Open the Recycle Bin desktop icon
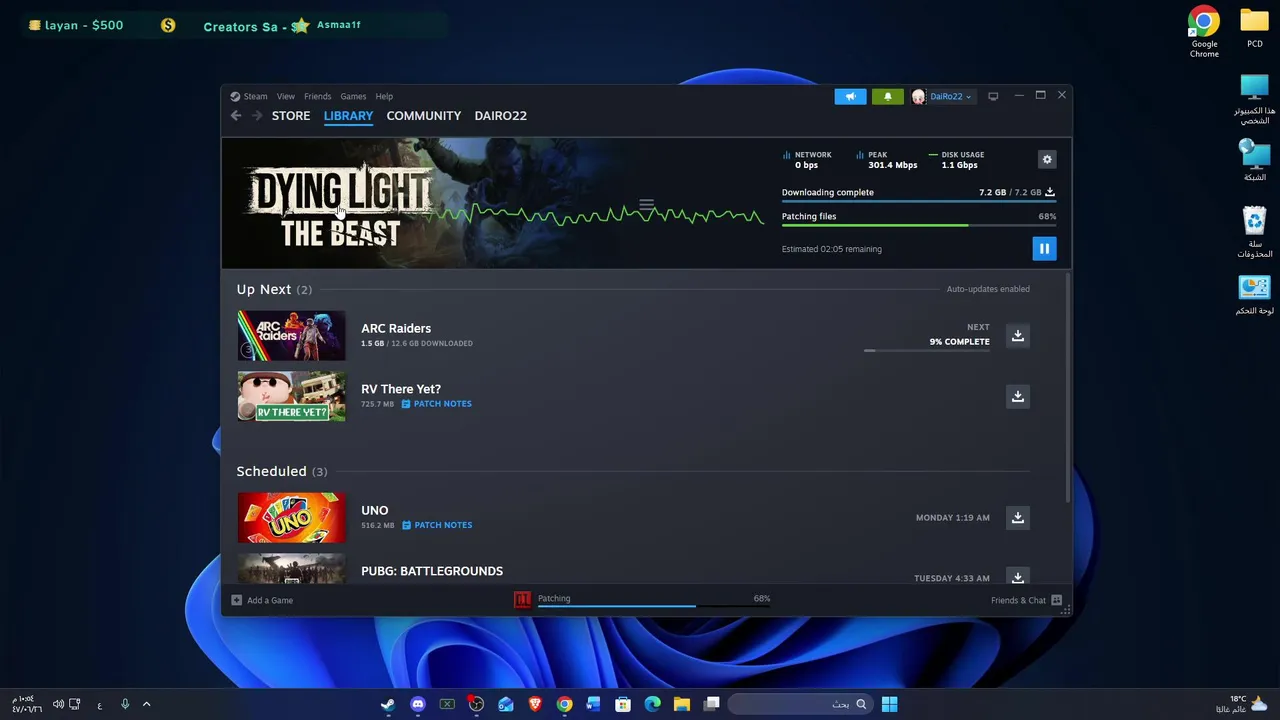The image size is (1280, 720). coord(1254,233)
